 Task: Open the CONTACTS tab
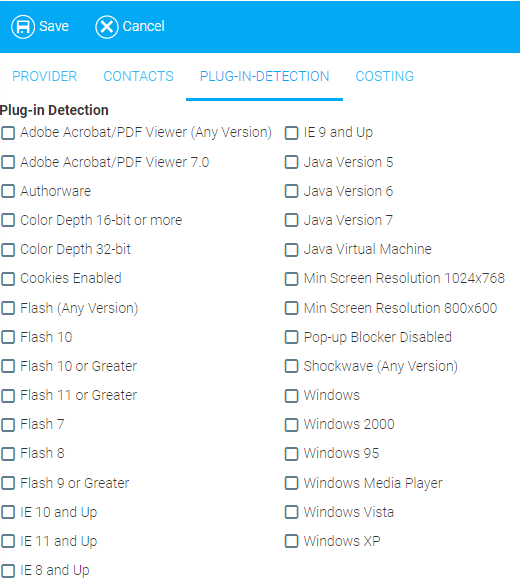coord(138,76)
